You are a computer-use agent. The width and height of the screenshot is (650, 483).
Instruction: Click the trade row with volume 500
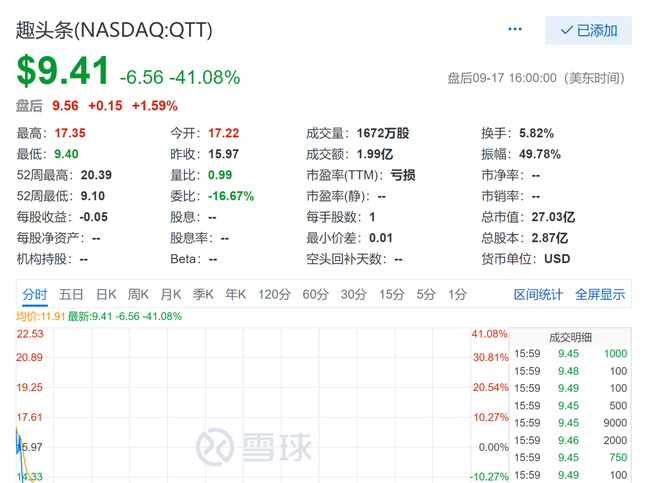pos(570,405)
